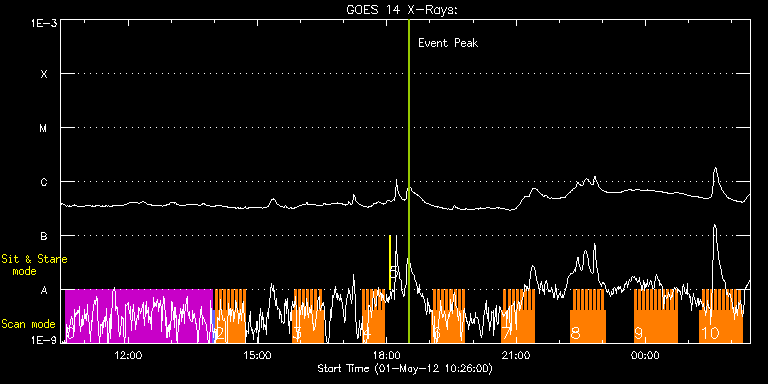Screen dimensions: 768x384
Task: Click the 12:00 time tick label
Action: coord(128,355)
